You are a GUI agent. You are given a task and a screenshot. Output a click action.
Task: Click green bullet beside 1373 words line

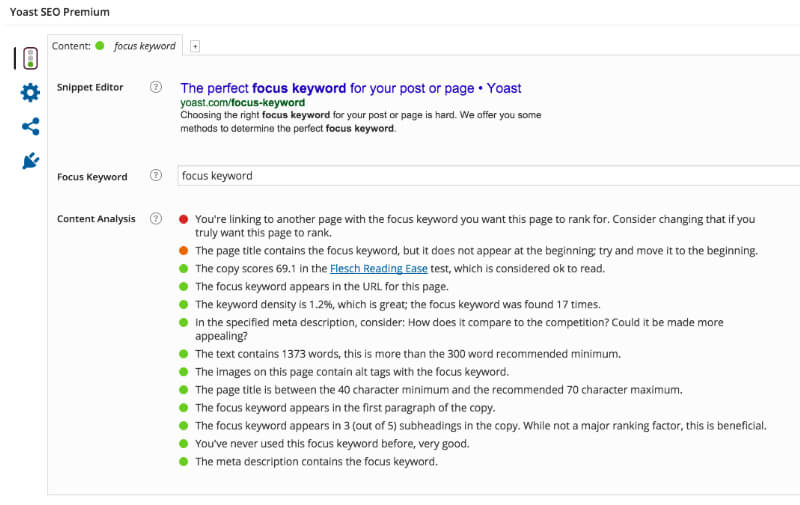point(184,354)
